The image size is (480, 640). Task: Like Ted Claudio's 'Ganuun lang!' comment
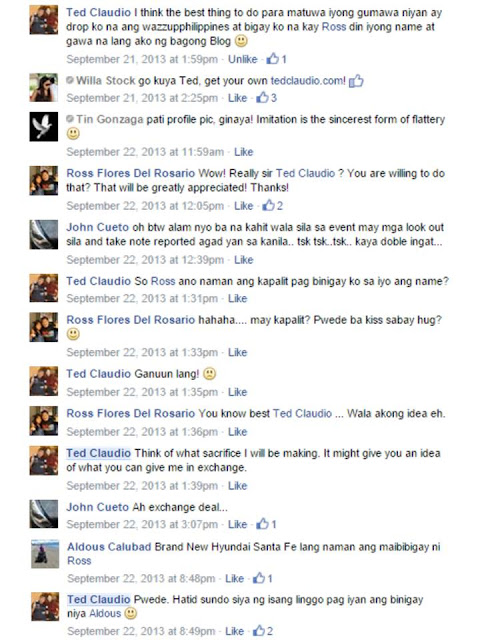[238, 392]
